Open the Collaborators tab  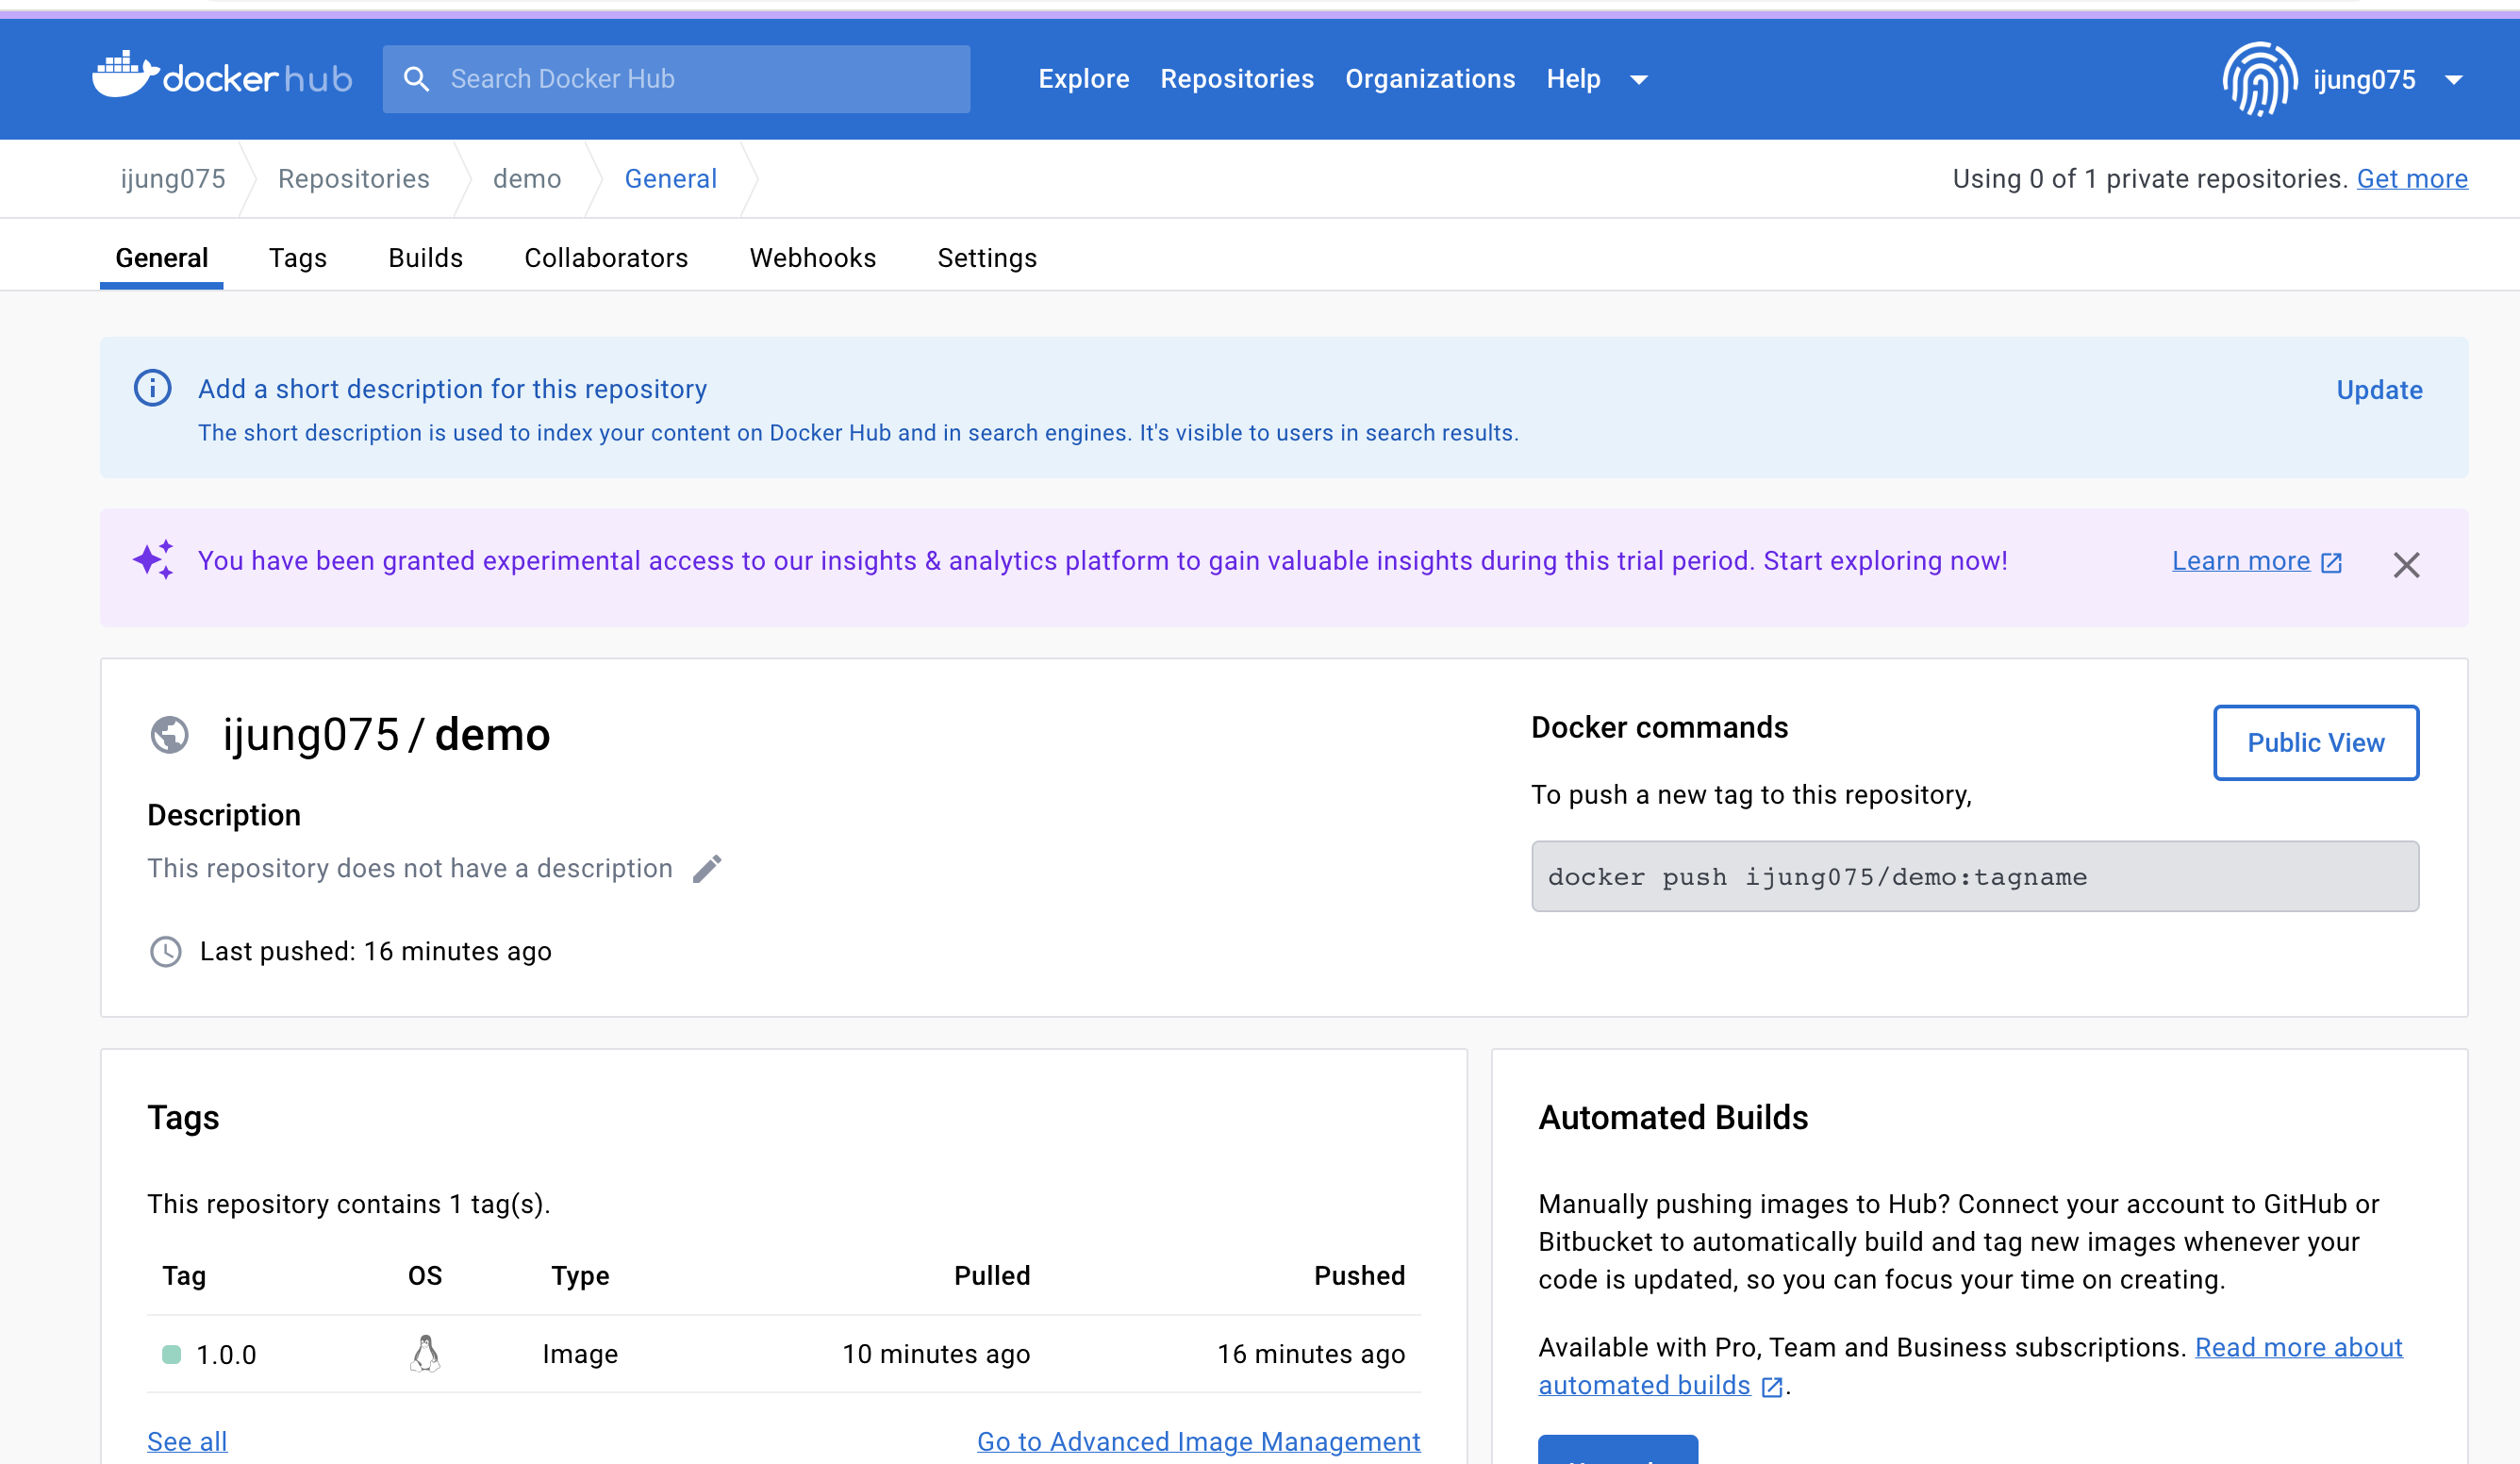pos(606,258)
